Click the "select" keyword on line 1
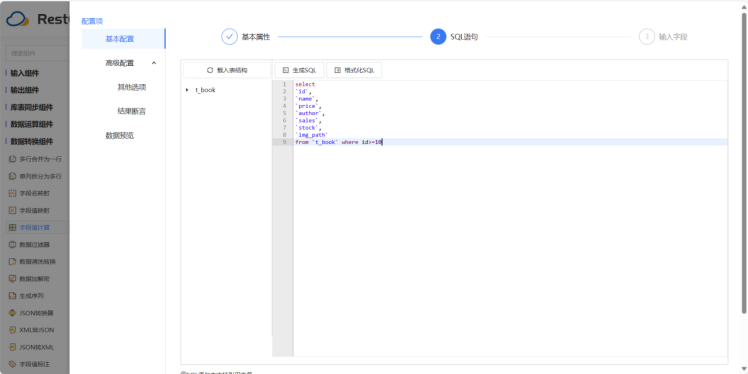 305,84
